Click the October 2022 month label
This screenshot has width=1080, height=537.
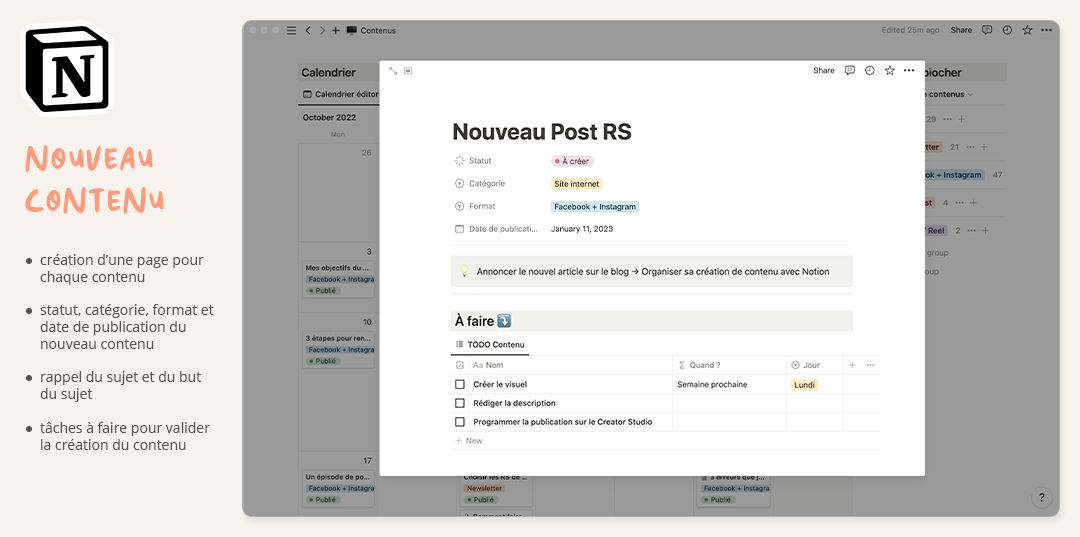click(329, 118)
